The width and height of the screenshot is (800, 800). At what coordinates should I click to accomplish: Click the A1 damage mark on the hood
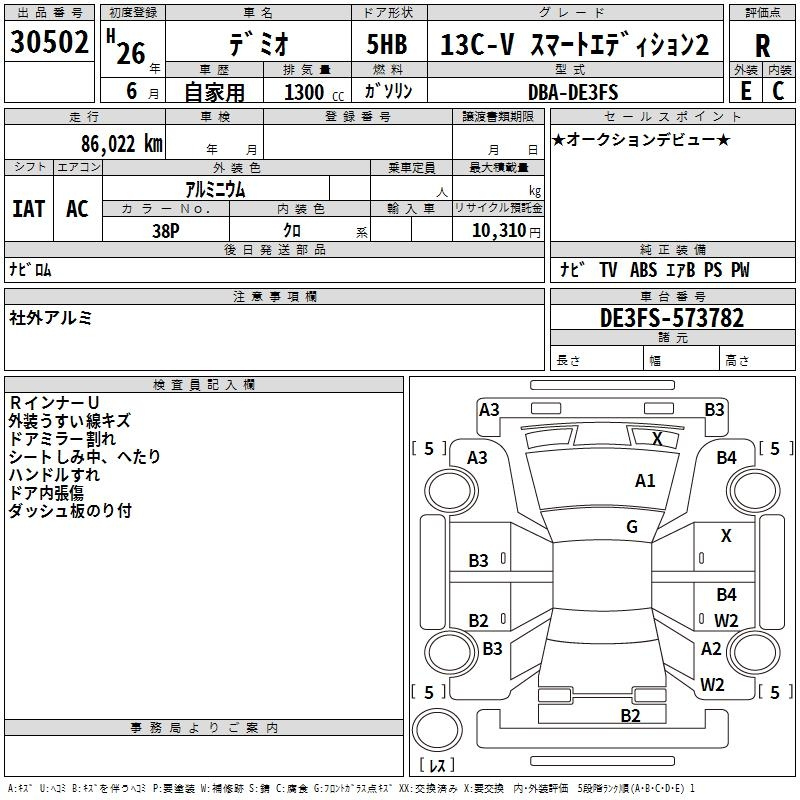pos(645,481)
